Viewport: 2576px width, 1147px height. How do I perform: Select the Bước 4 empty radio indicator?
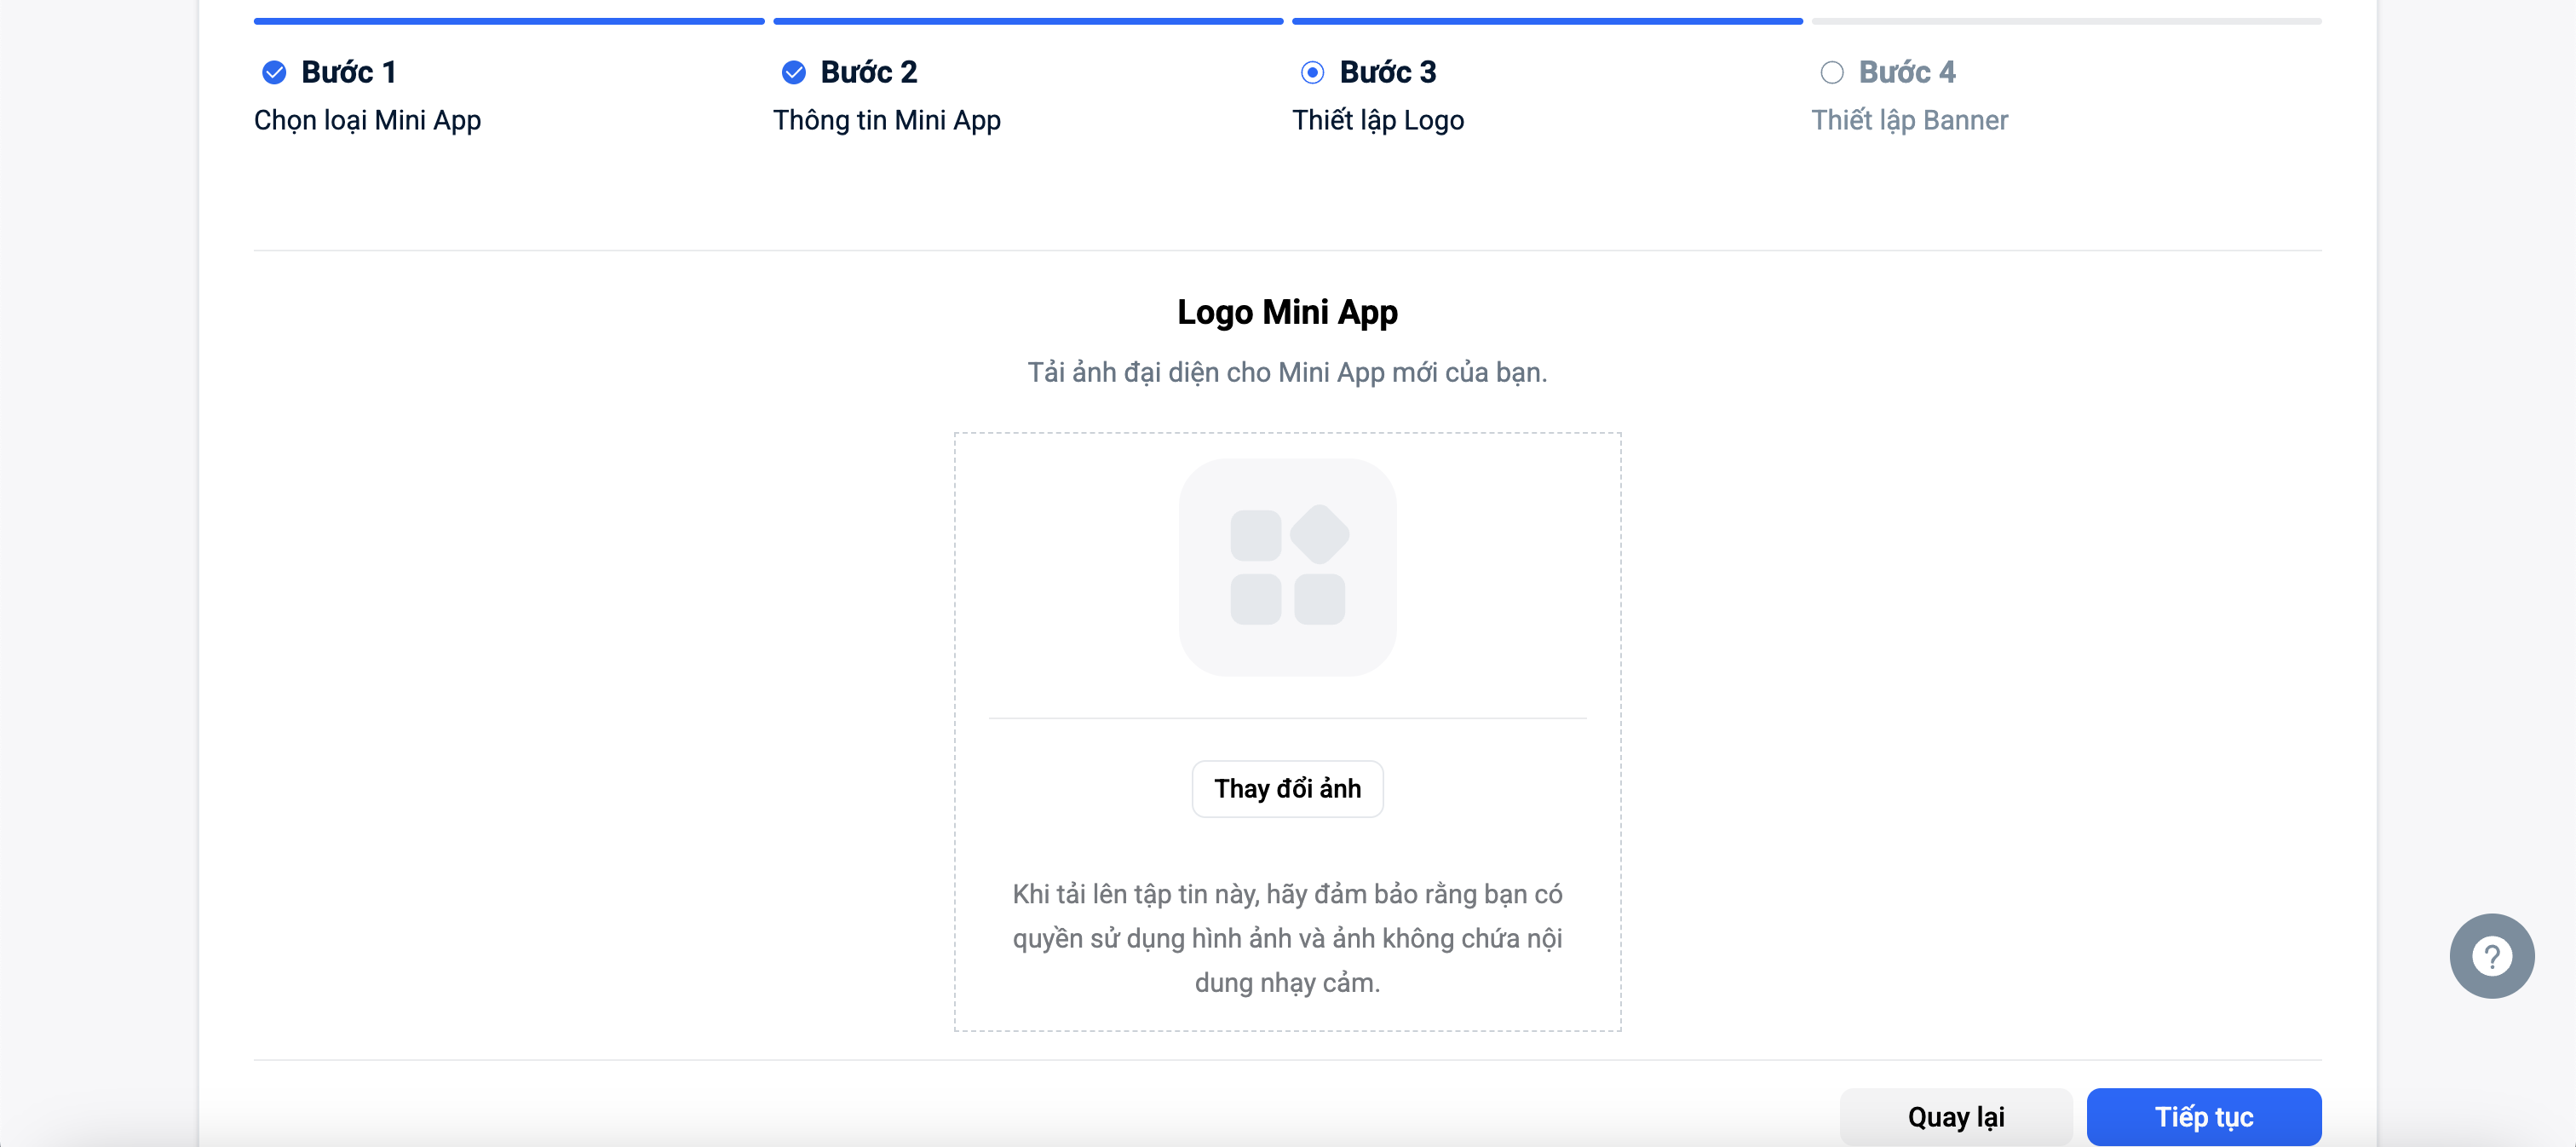click(x=1831, y=72)
